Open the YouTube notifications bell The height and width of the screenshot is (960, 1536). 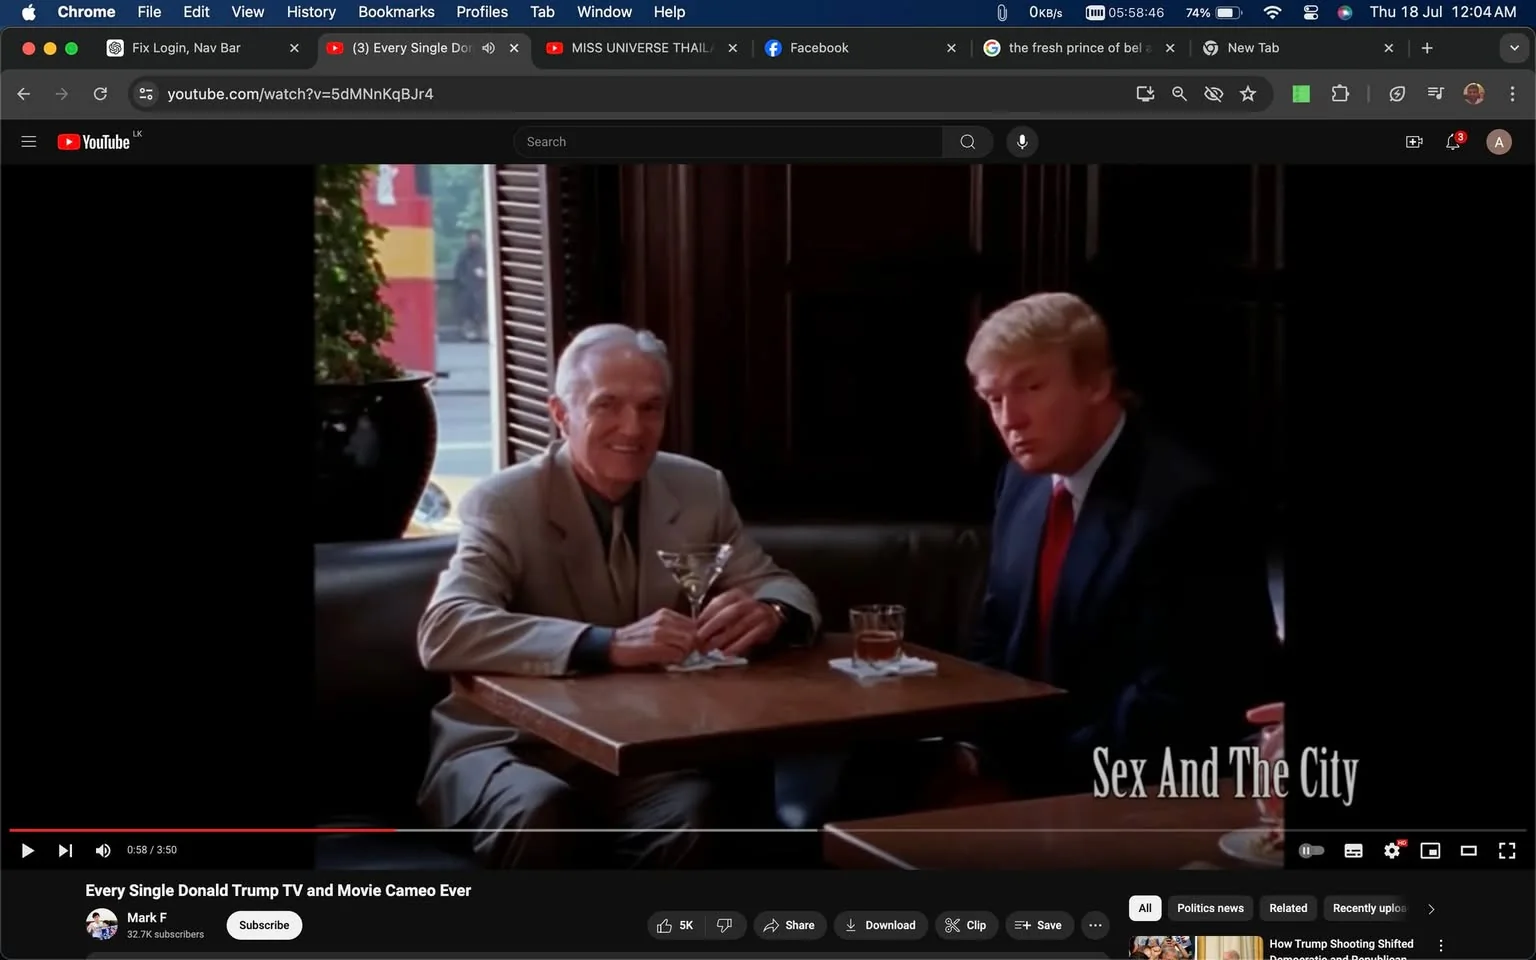pos(1454,142)
